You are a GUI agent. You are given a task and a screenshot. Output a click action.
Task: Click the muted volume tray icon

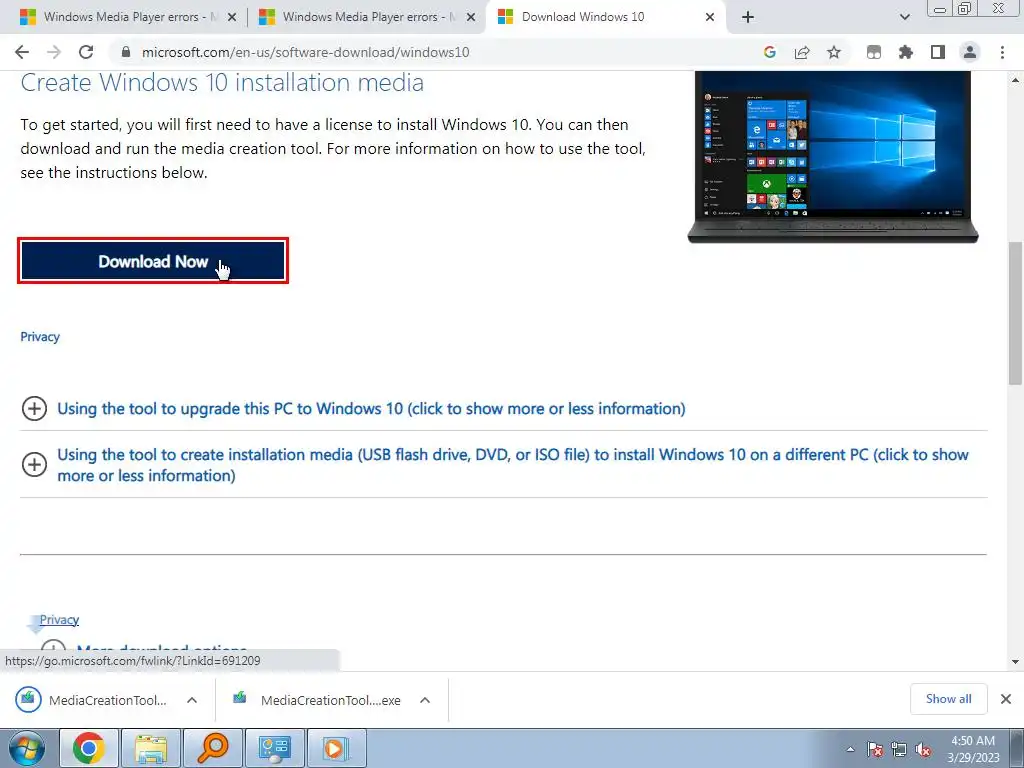click(923, 750)
